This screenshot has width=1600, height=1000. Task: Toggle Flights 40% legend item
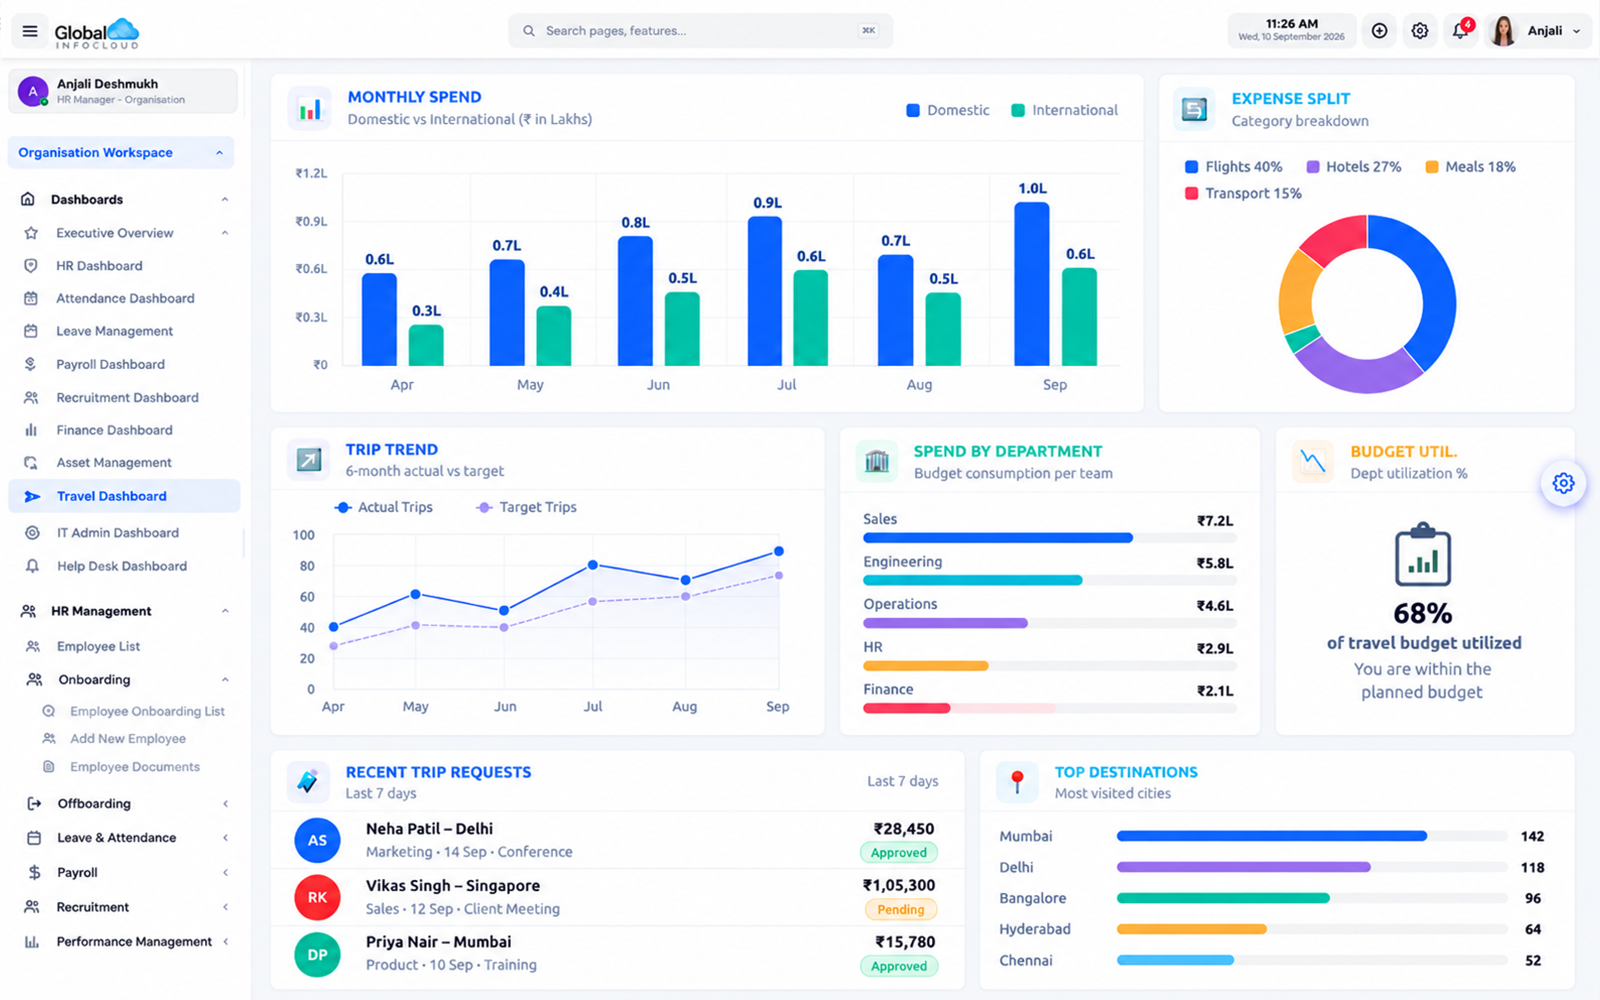(1233, 167)
